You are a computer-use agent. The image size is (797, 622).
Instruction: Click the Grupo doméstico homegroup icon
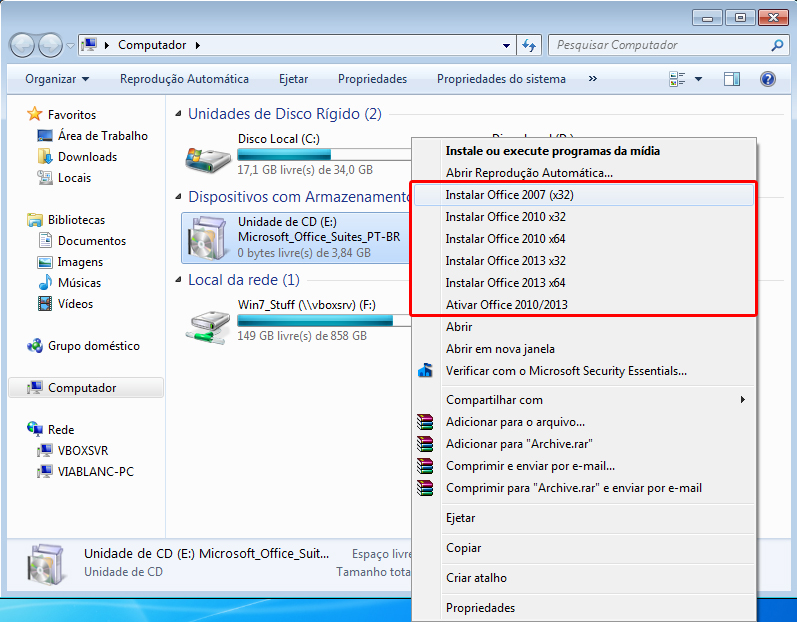[x=35, y=346]
